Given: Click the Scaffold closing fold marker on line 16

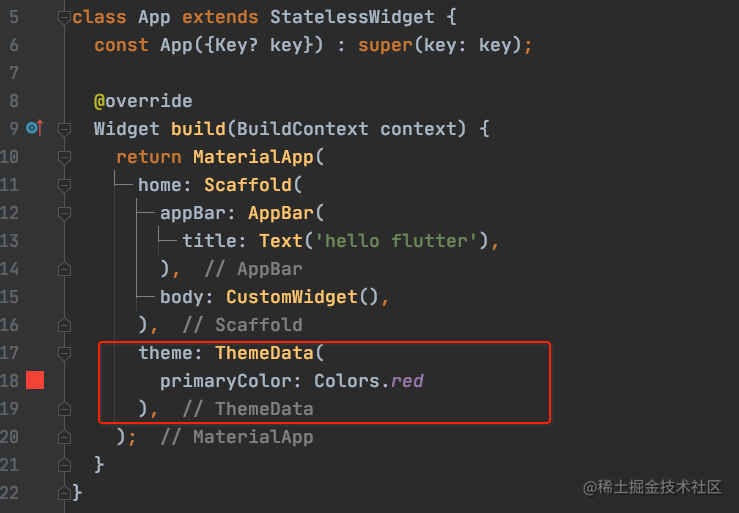Looking at the screenshot, I should tap(64, 325).
